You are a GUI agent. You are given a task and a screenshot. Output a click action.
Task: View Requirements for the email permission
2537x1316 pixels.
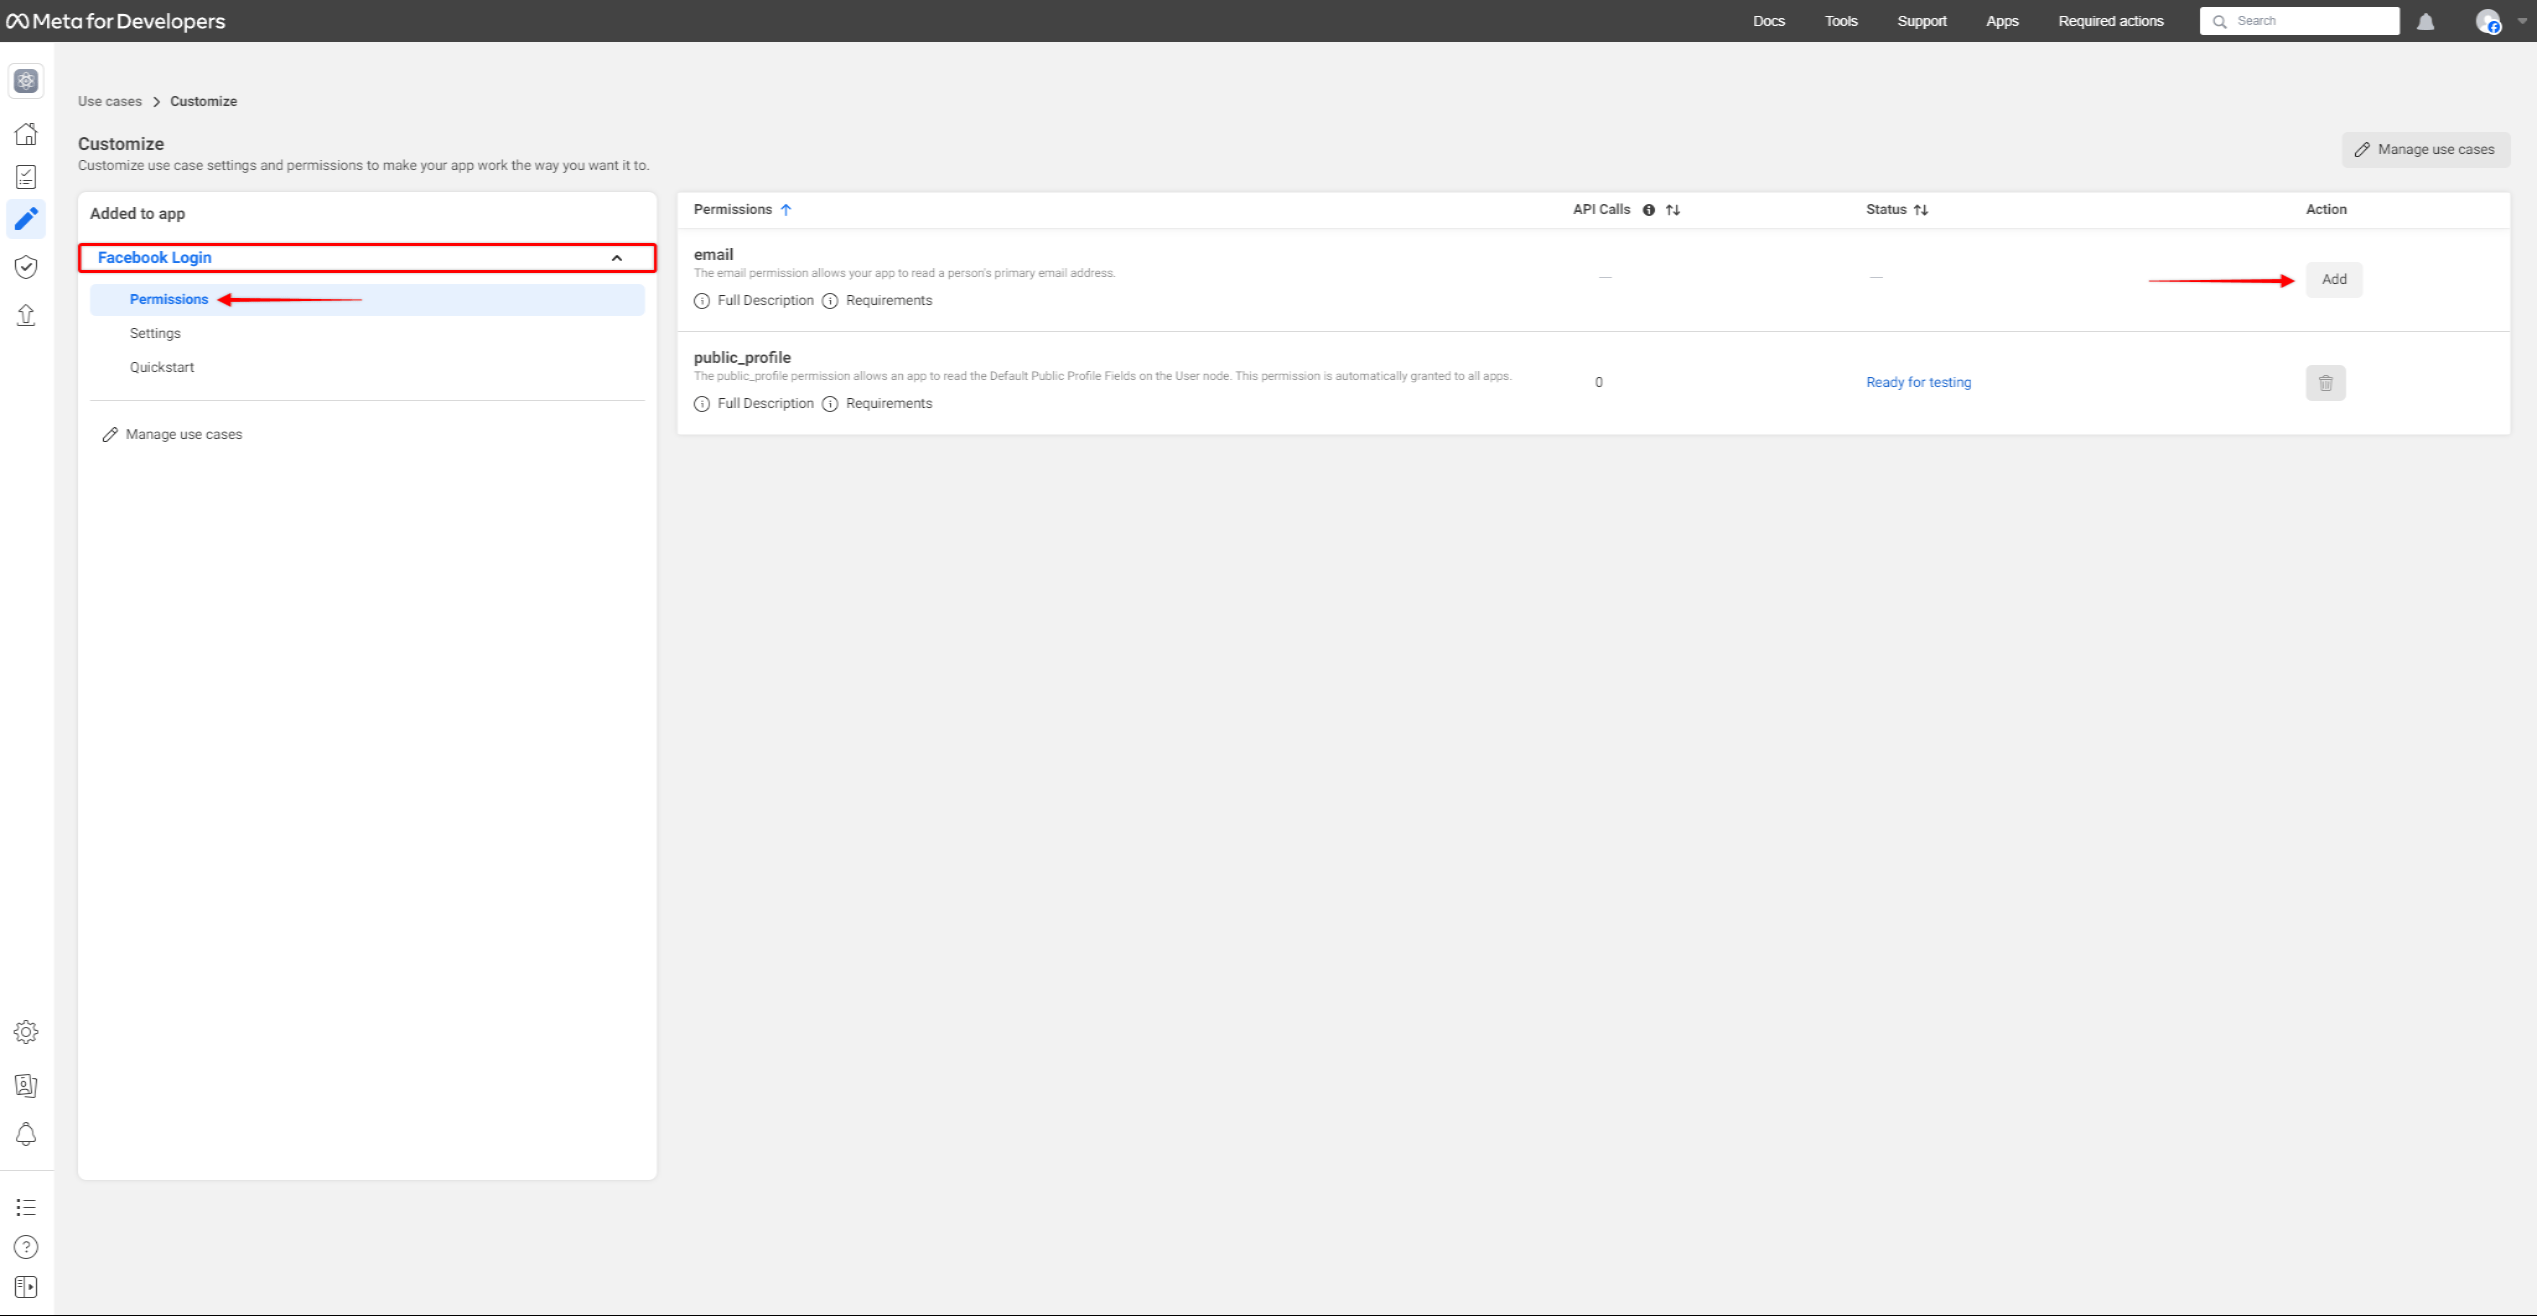pos(877,301)
